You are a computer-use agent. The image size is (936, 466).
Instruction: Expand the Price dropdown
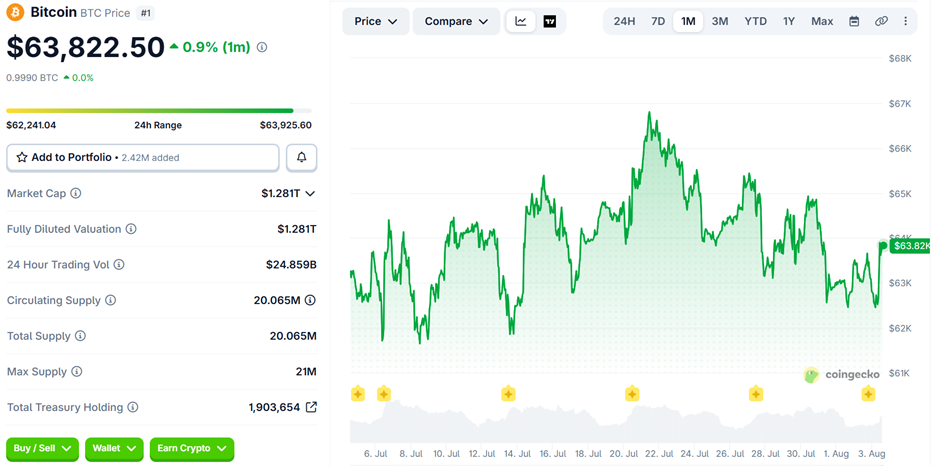(x=376, y=21)
